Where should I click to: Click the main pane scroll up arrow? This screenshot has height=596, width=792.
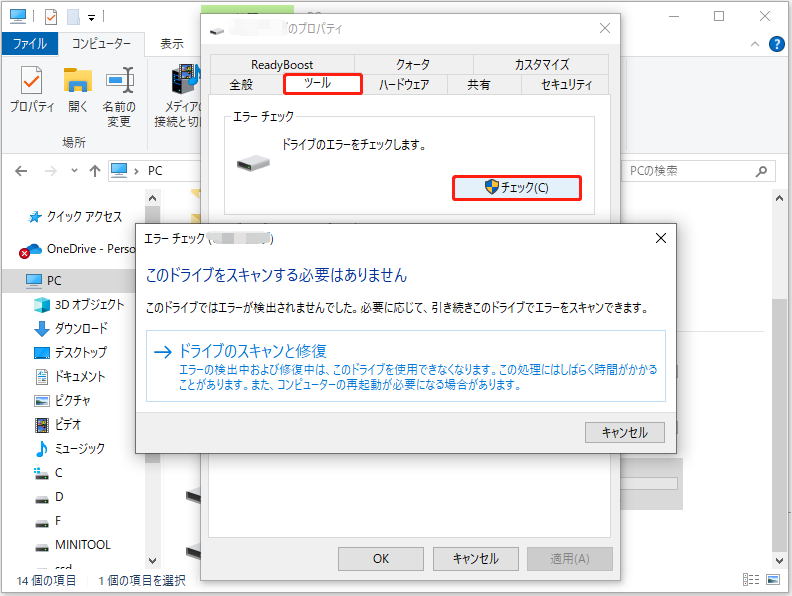(x=779, y=198)
